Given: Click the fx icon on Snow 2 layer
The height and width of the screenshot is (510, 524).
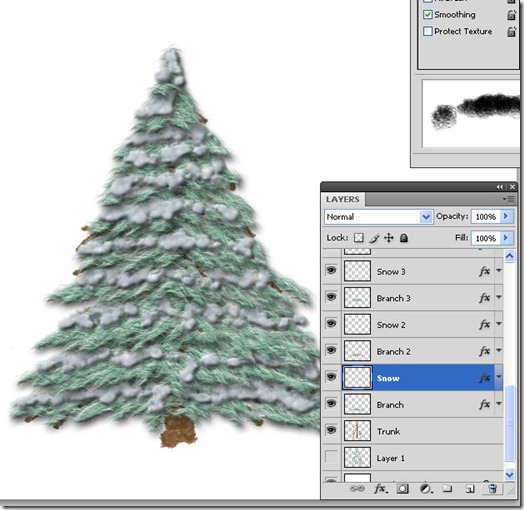Looking at the screenshot, I should pyautogui.click(x=485, y=324).
